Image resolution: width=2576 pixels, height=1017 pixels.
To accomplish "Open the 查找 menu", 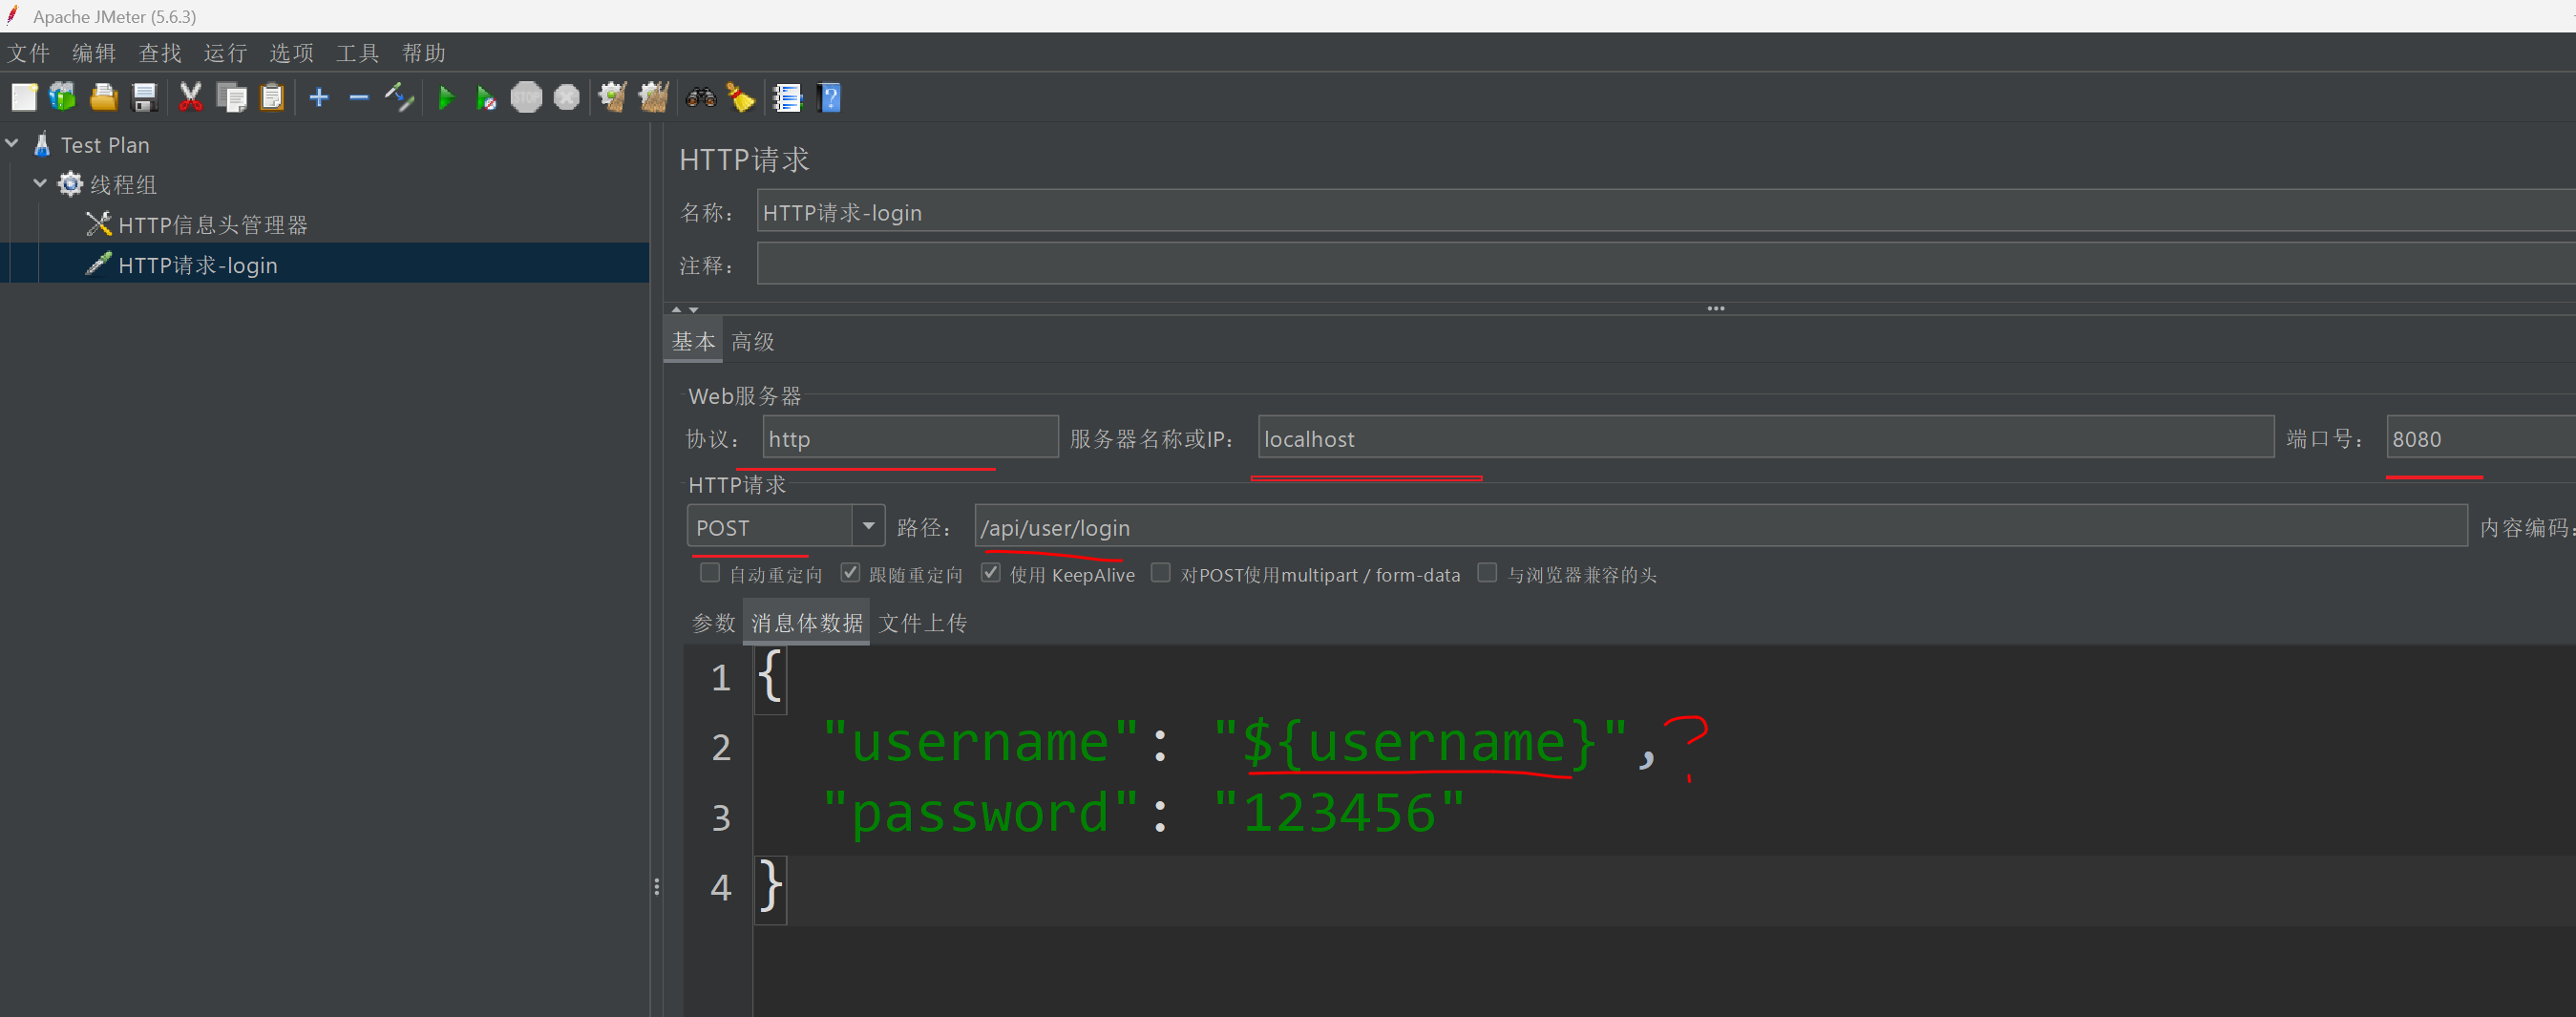I will (x=160, y=53).
